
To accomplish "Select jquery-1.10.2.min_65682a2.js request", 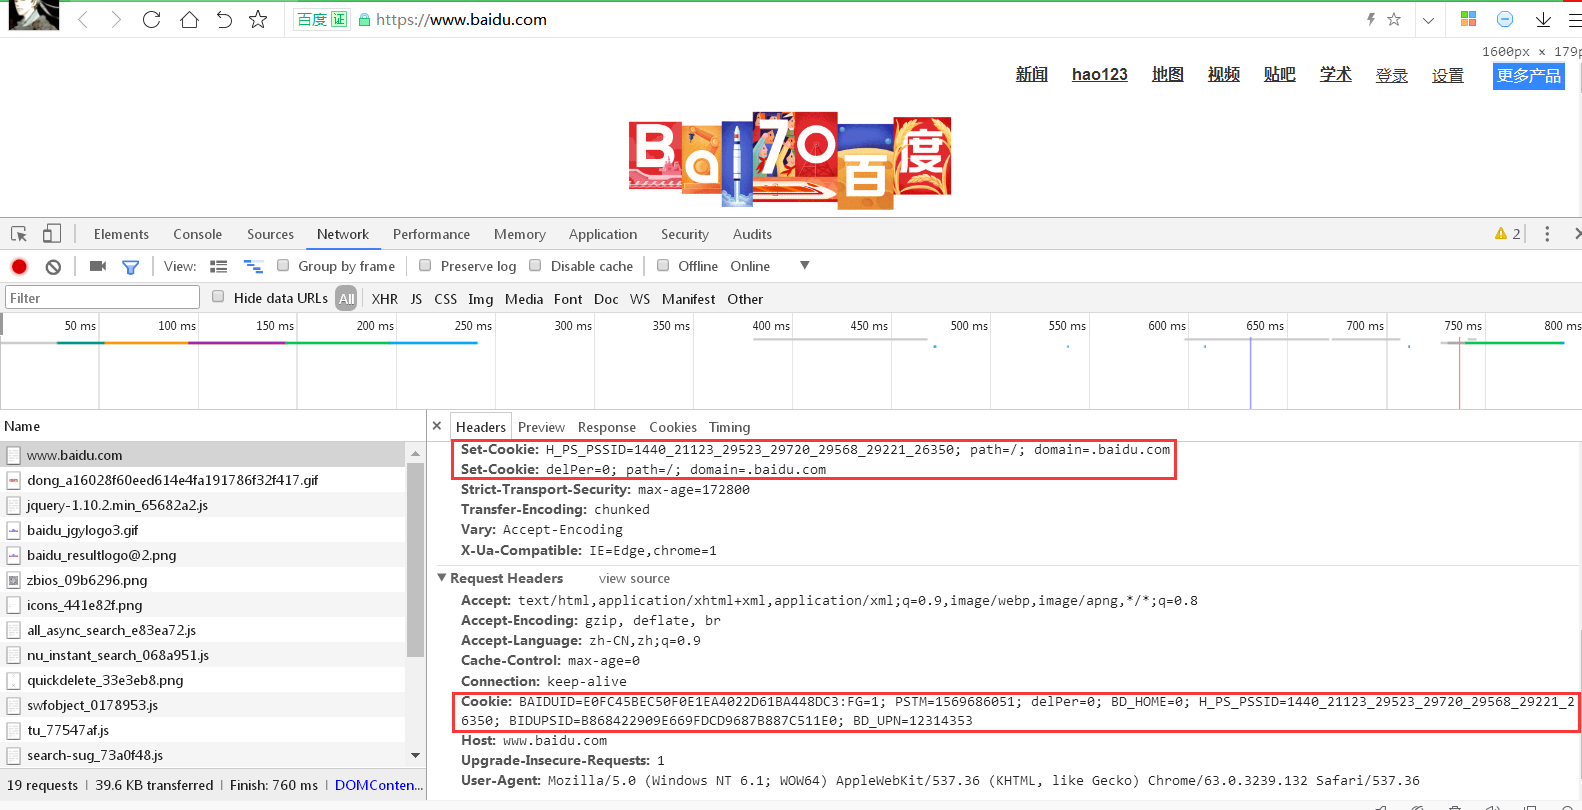I will pyautogui.click(x=203, y=505).
